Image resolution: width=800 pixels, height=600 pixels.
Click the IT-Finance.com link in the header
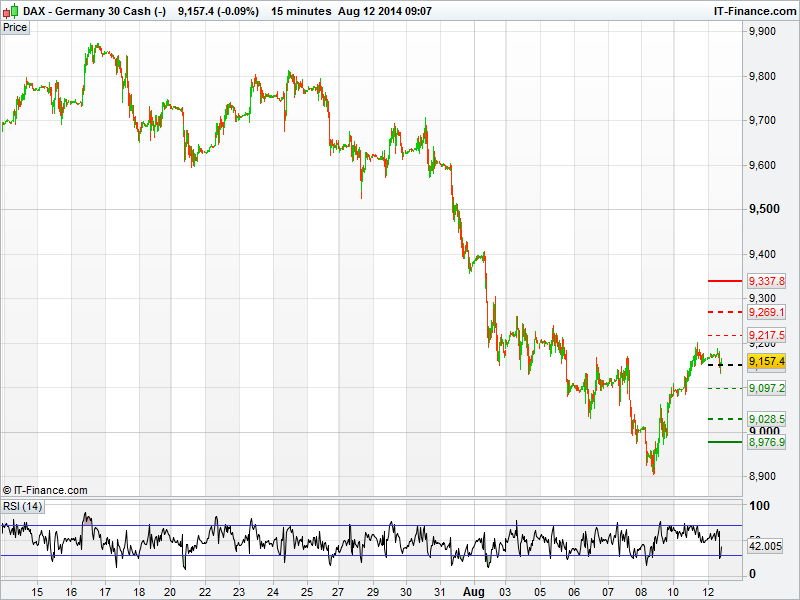pyautogui.click(x=753, y=11)
